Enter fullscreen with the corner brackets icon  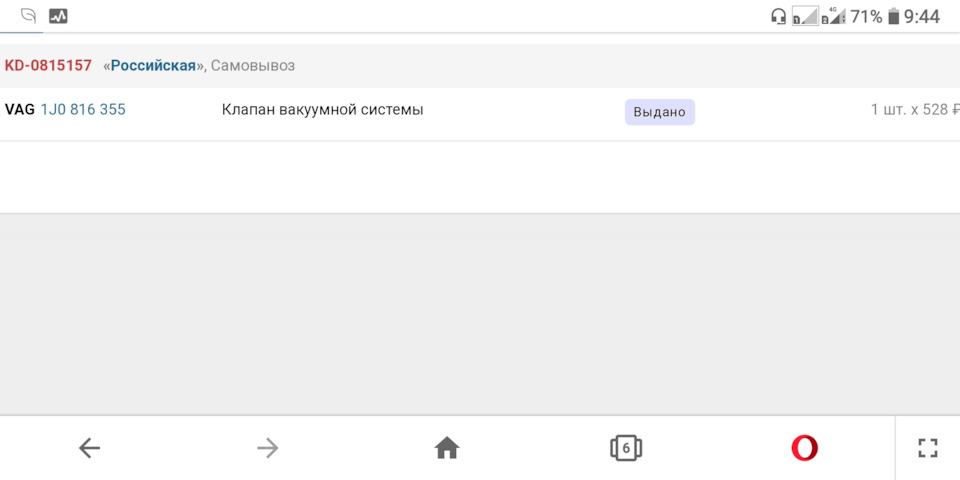pos(928,448)
